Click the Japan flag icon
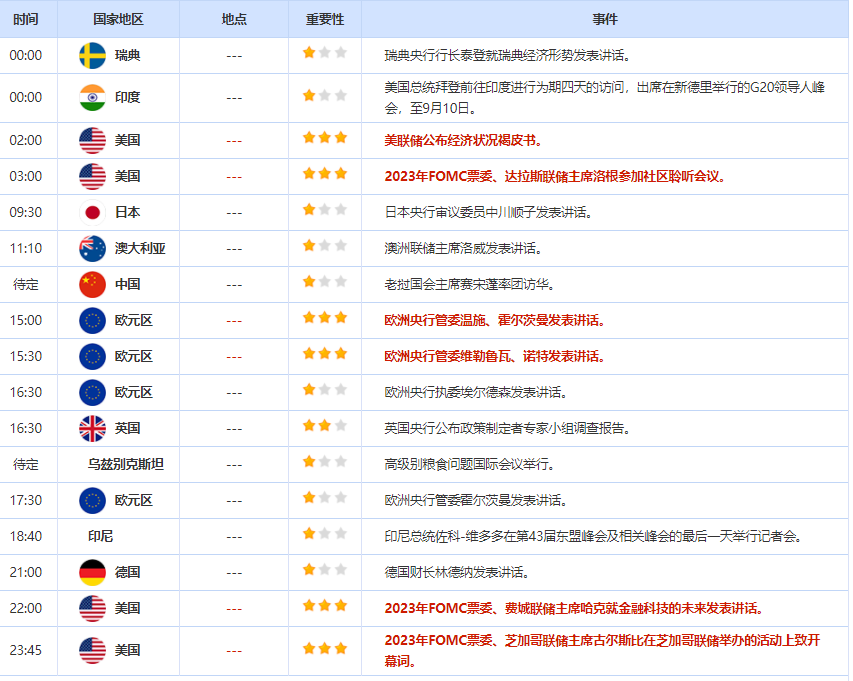 [92, 212]
